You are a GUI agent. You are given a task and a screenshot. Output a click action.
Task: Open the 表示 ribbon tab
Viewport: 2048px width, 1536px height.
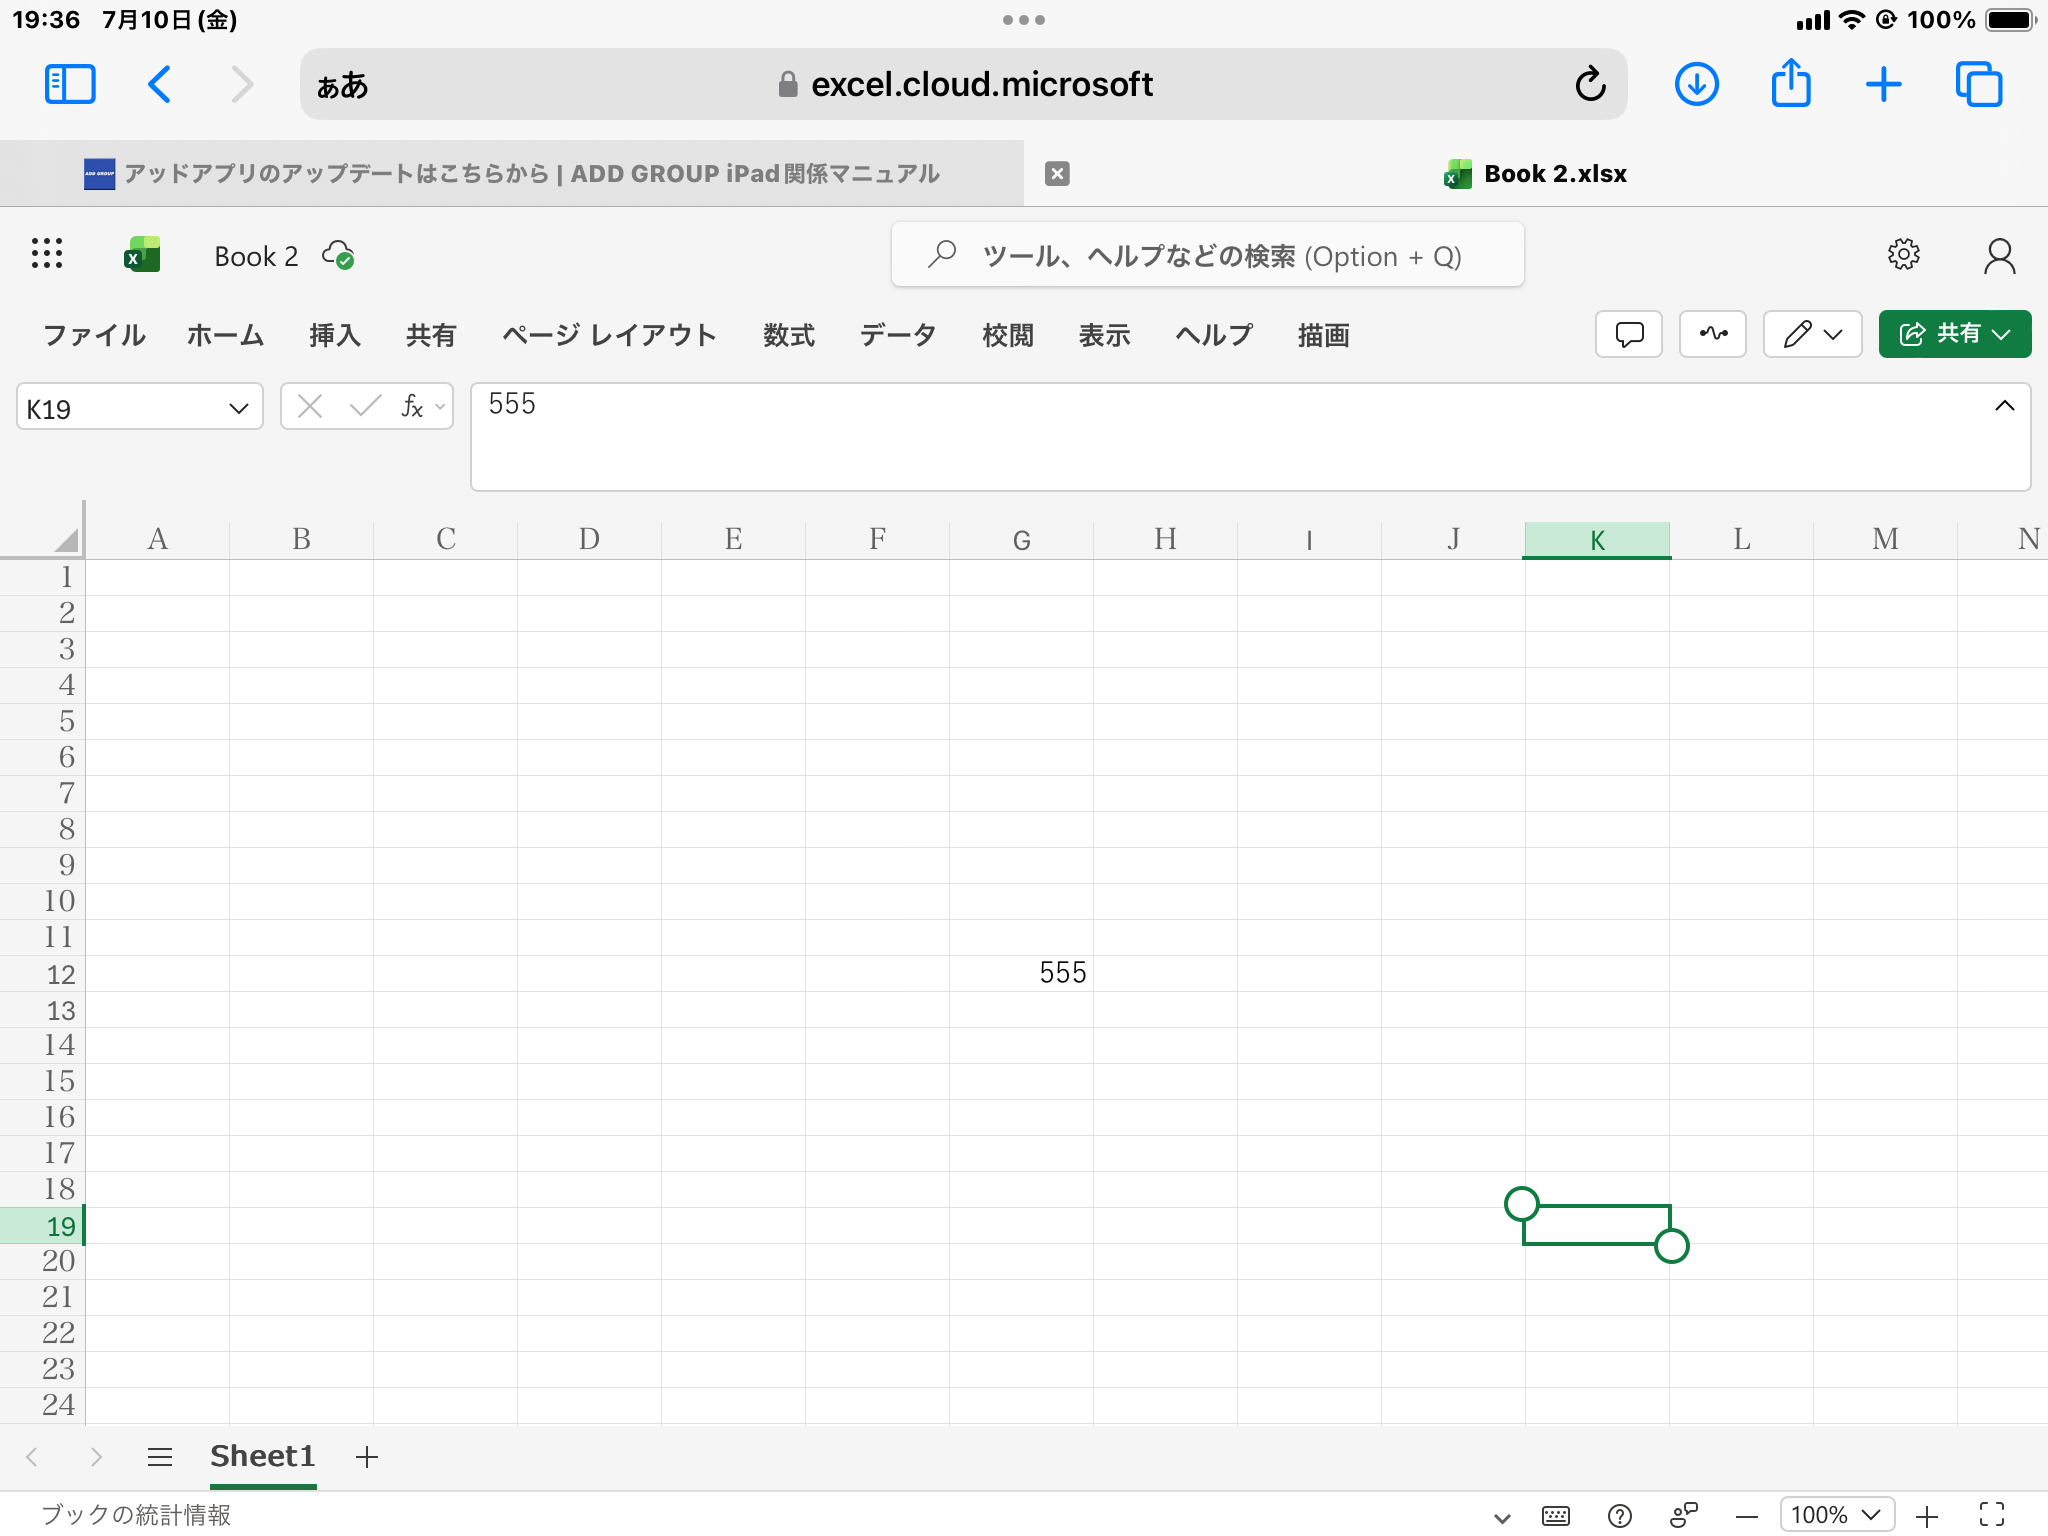(x=1104, y=335)
